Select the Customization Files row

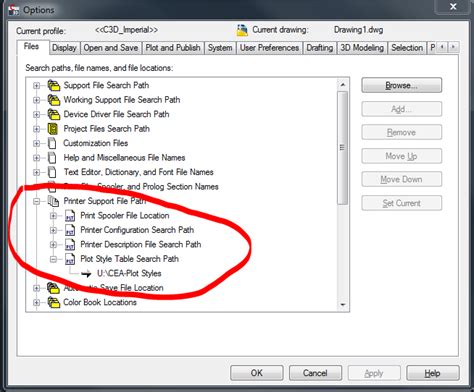point(96,143)
